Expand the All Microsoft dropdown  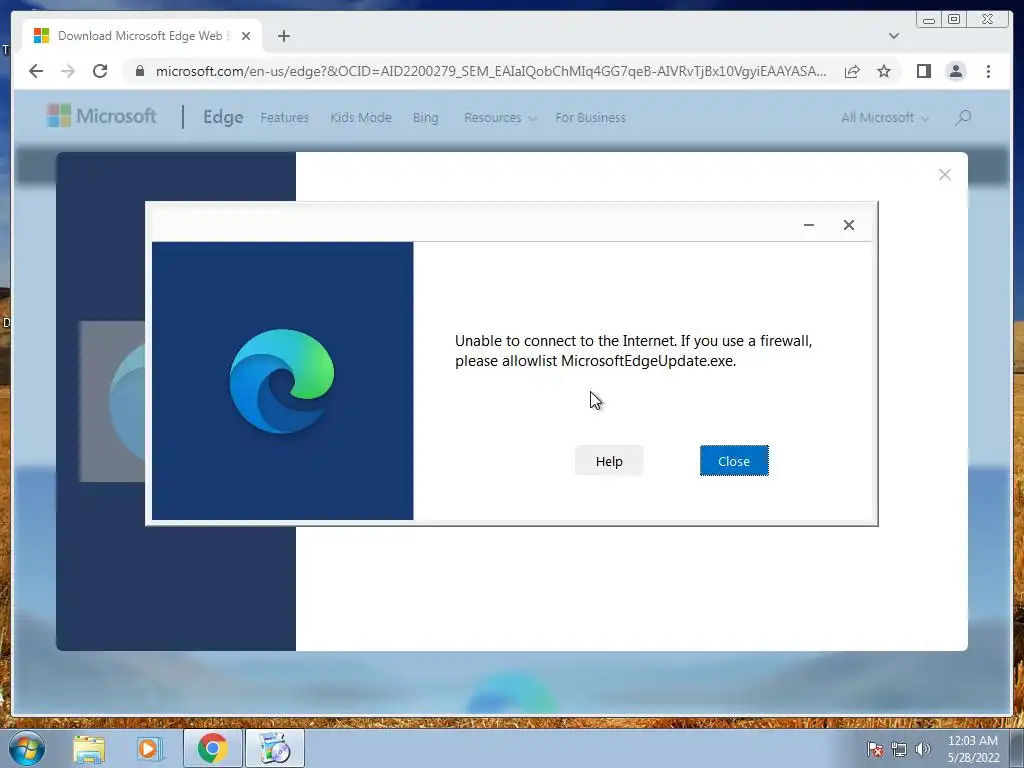pyautogui.click(x=884, y=118)
